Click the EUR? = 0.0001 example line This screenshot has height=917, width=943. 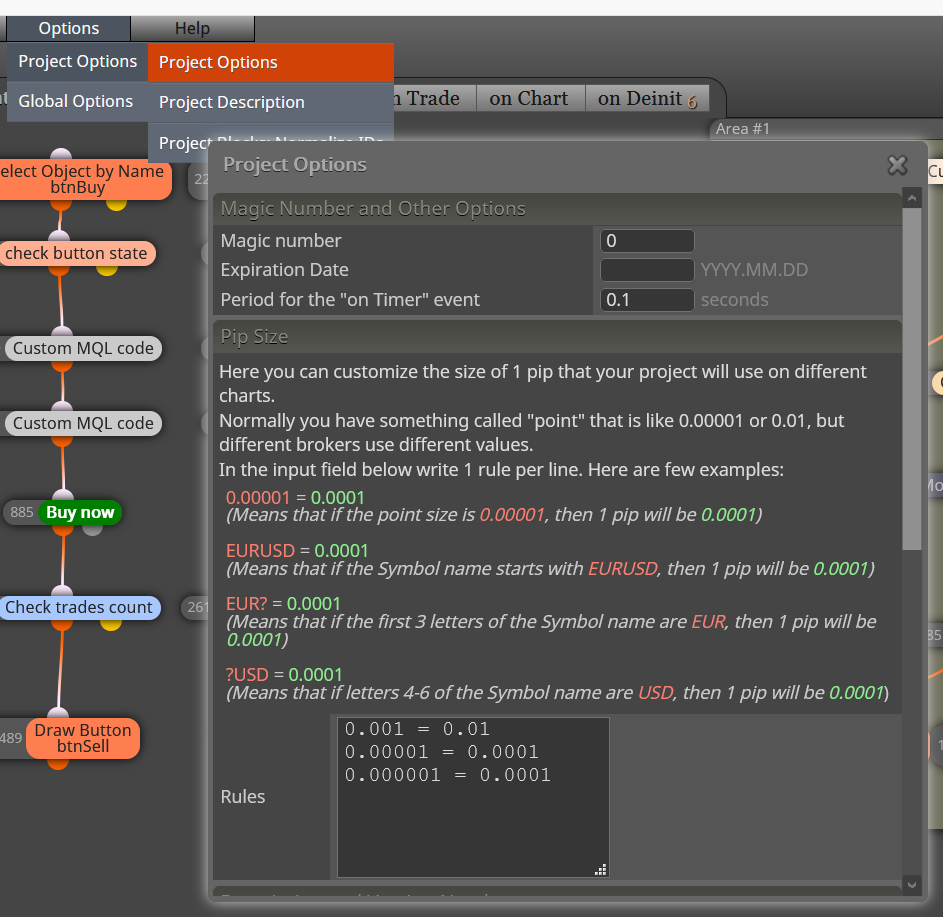tap(283, 604)
